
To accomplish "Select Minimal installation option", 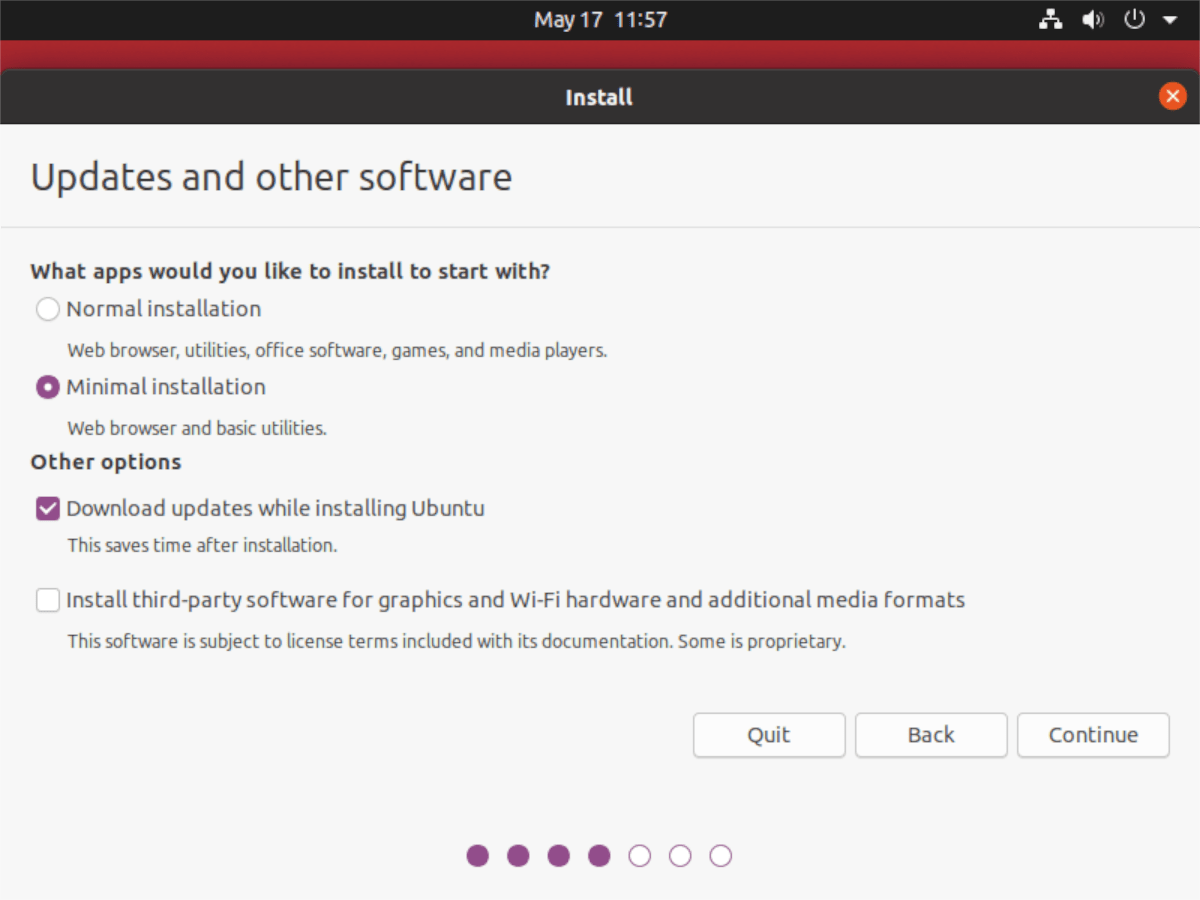I will click(47, 387).
